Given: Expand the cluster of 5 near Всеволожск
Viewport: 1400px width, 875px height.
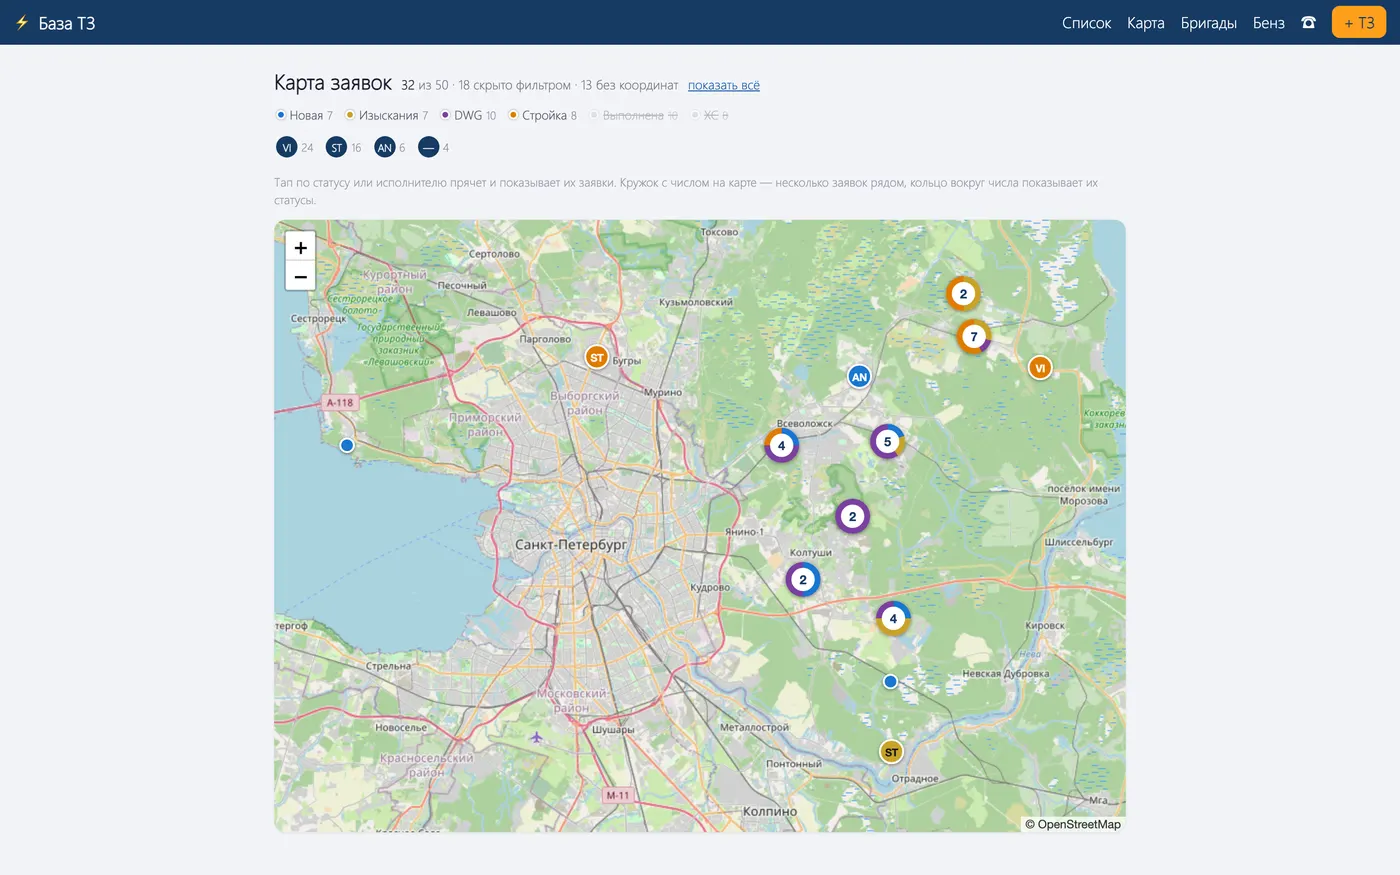Looking at the screenshot, I should tap(887, 441).
